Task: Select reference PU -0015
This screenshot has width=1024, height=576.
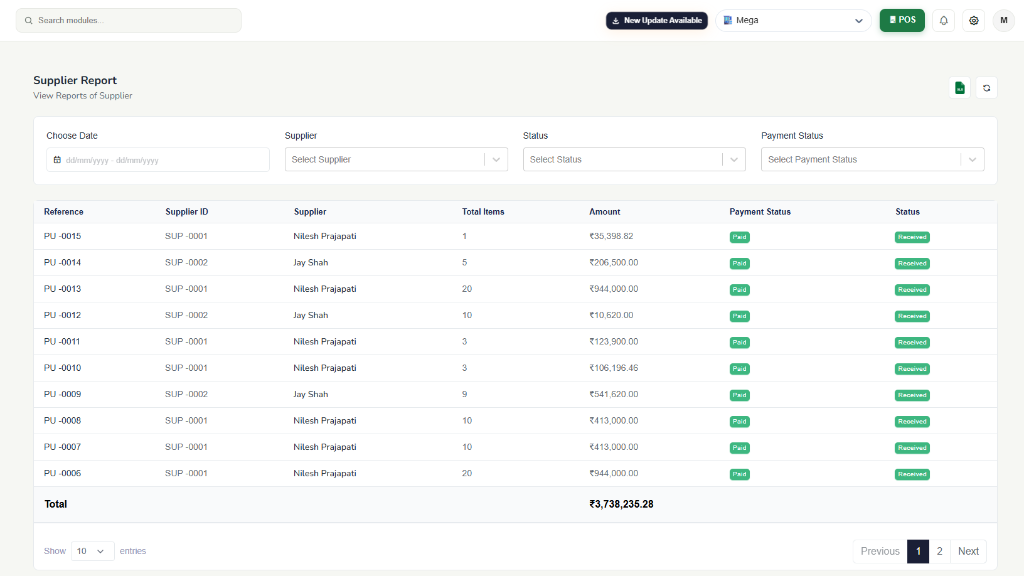Action: [62, 236]
